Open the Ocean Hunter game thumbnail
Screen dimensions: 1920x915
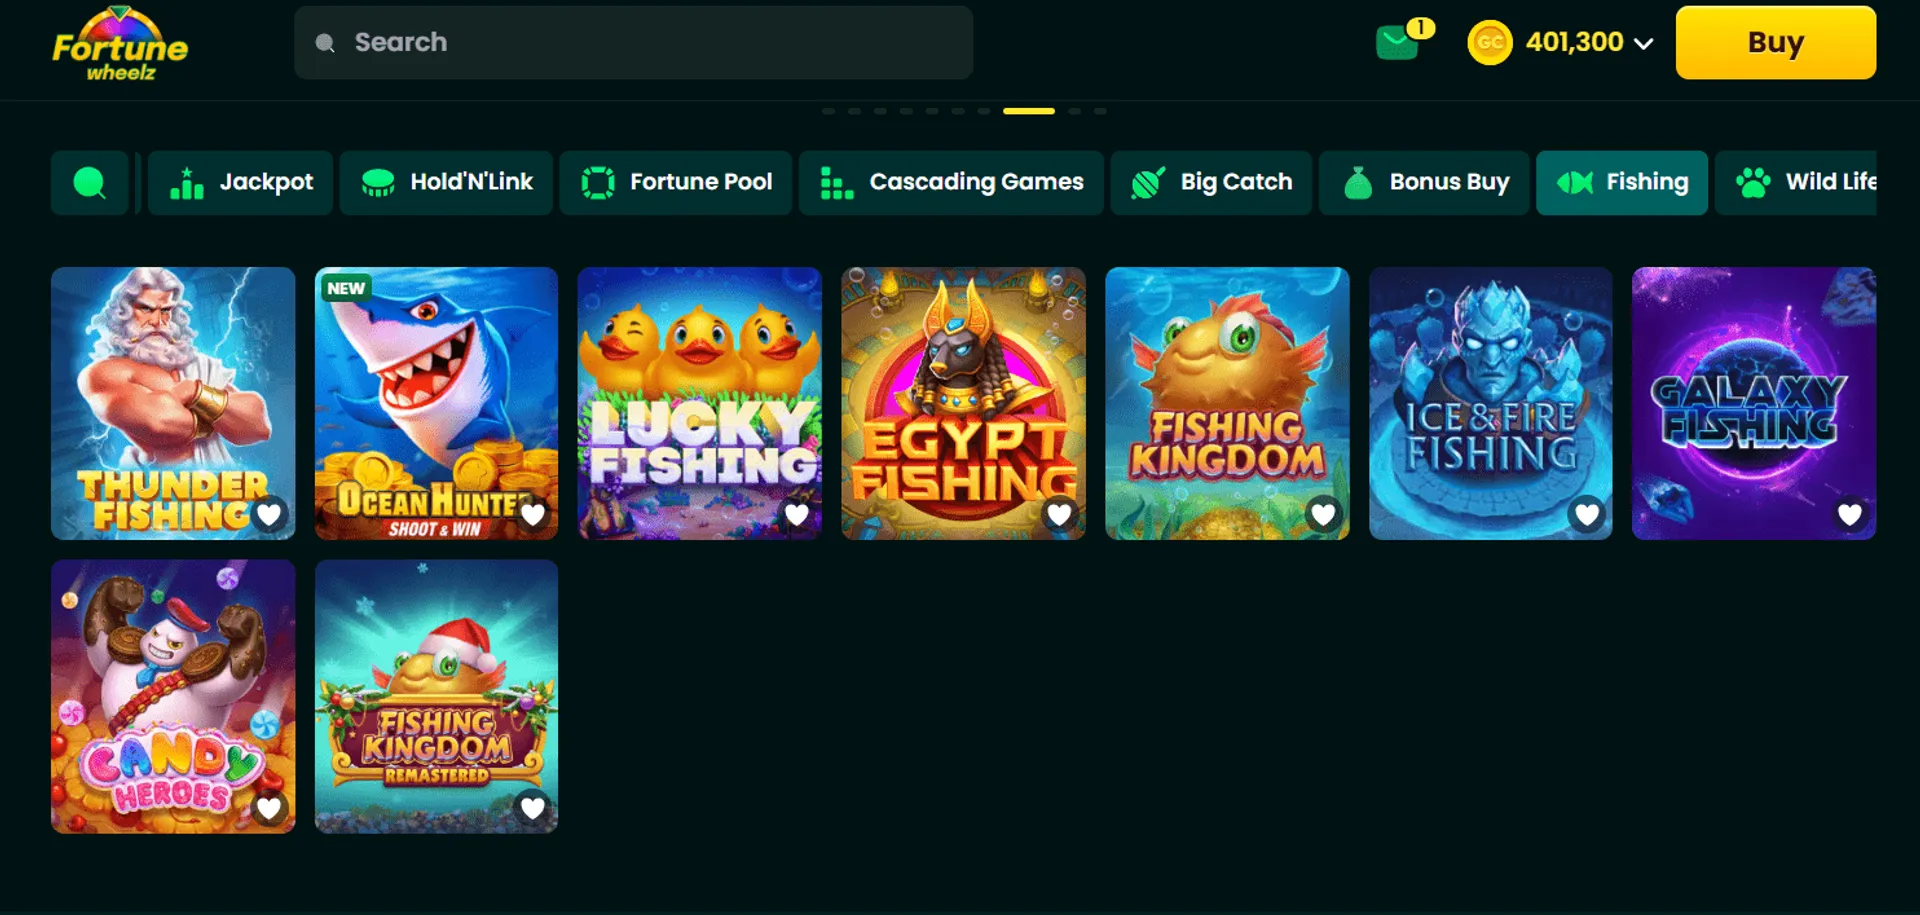(x=436, y=403)
